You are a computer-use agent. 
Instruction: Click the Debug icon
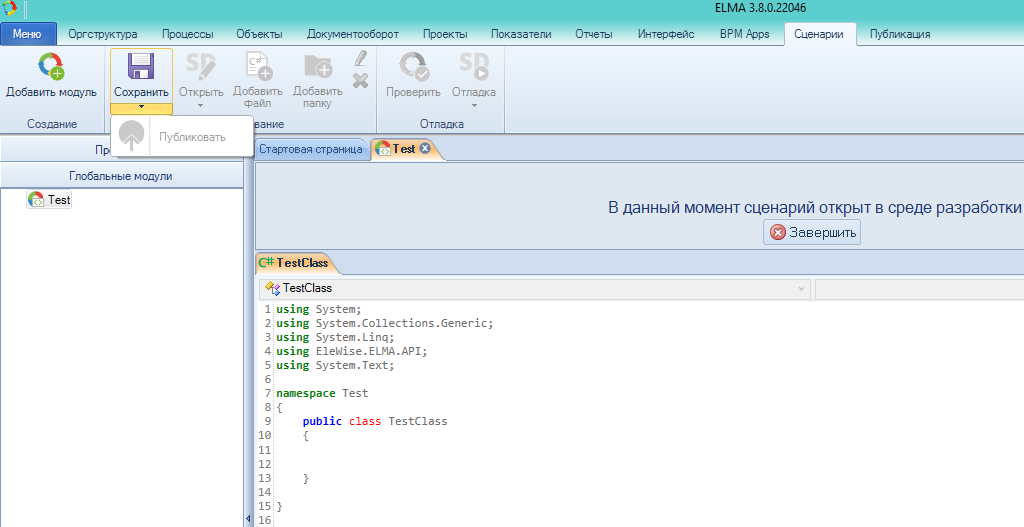pos(473,68)
